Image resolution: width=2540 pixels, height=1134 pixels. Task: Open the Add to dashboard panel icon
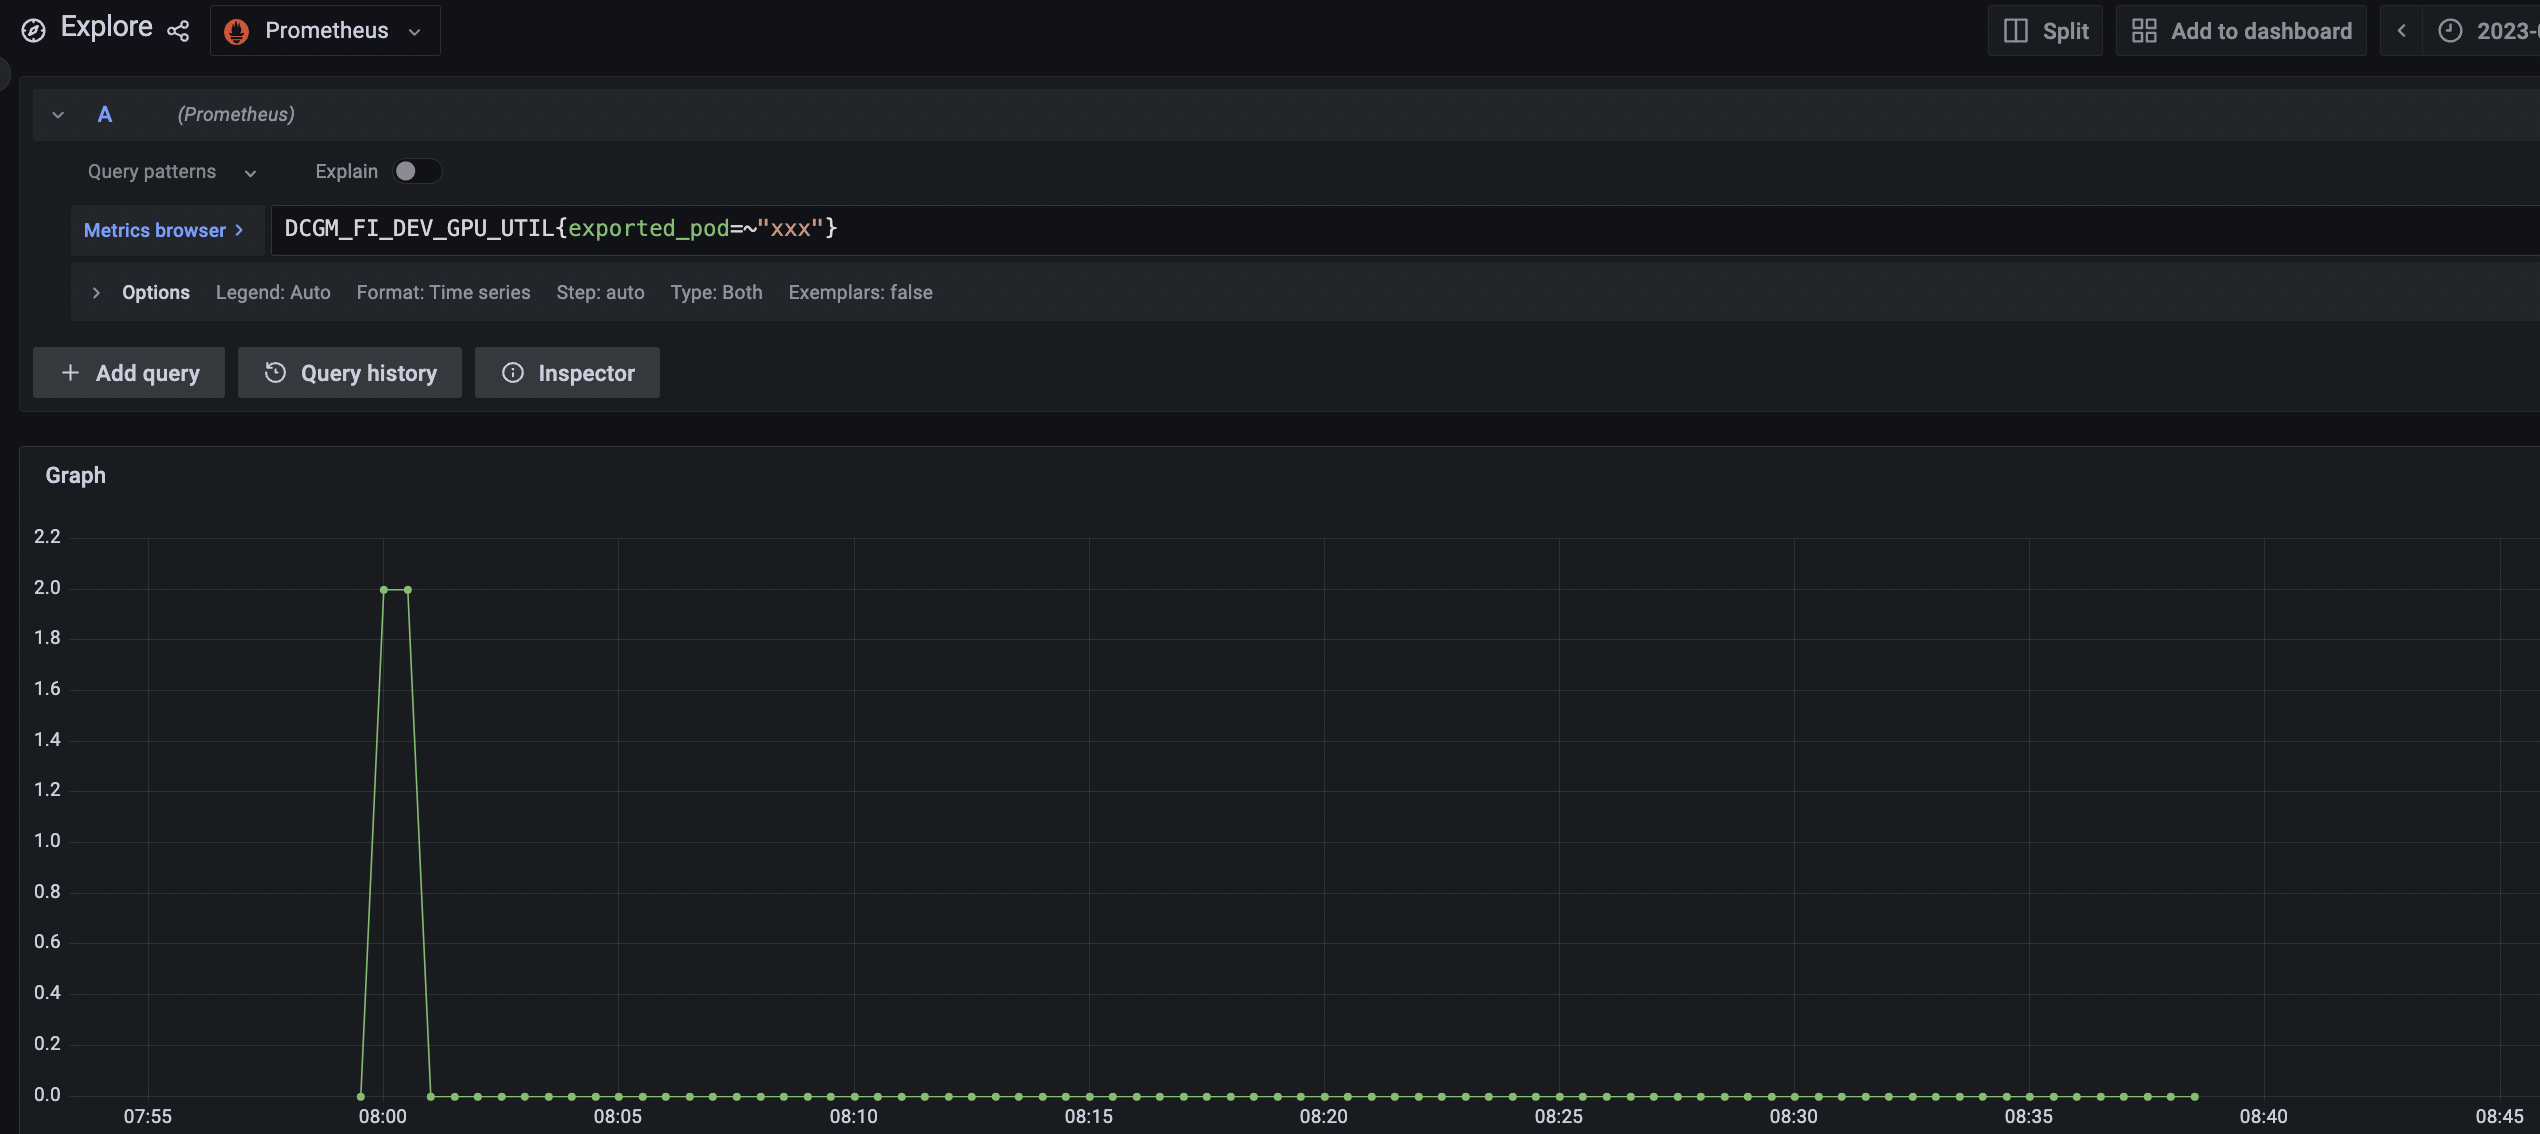click(2144, 30)
